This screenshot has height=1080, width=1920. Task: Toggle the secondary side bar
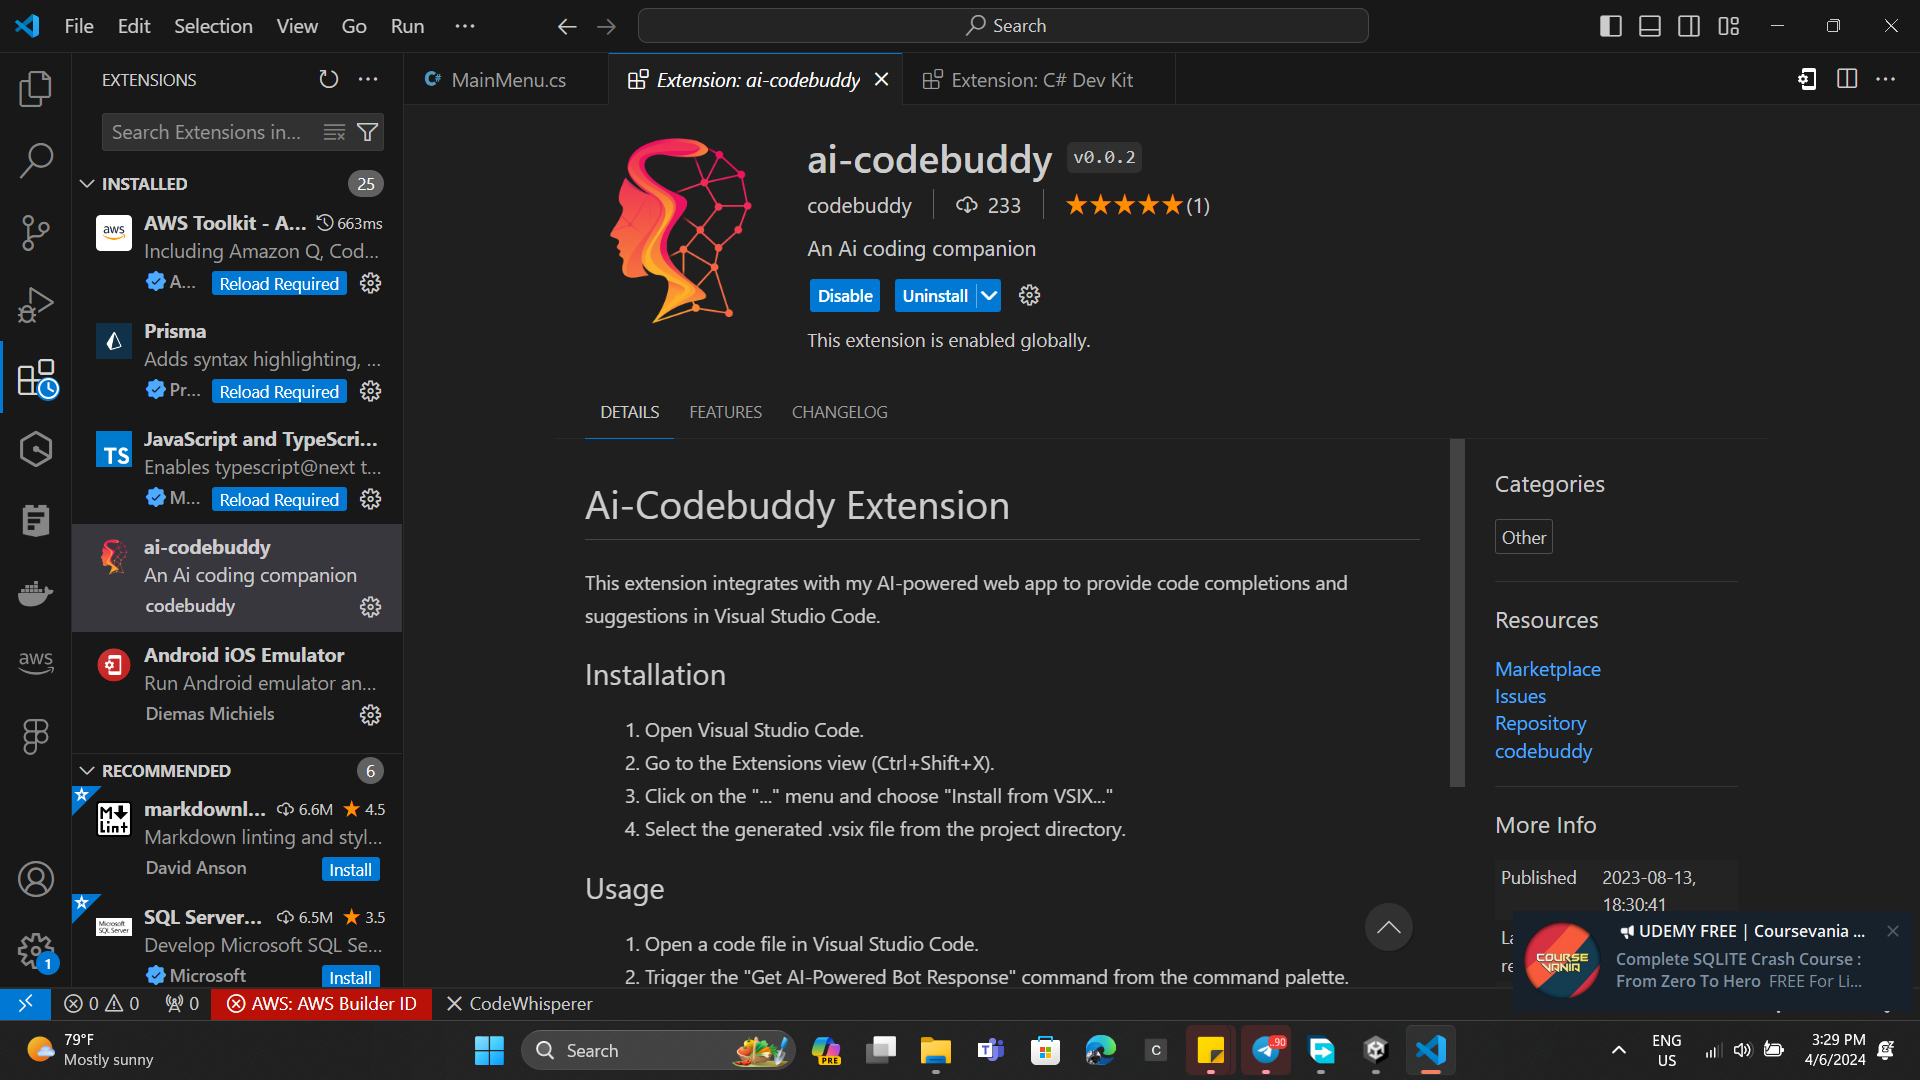[x=1689, y=26]
